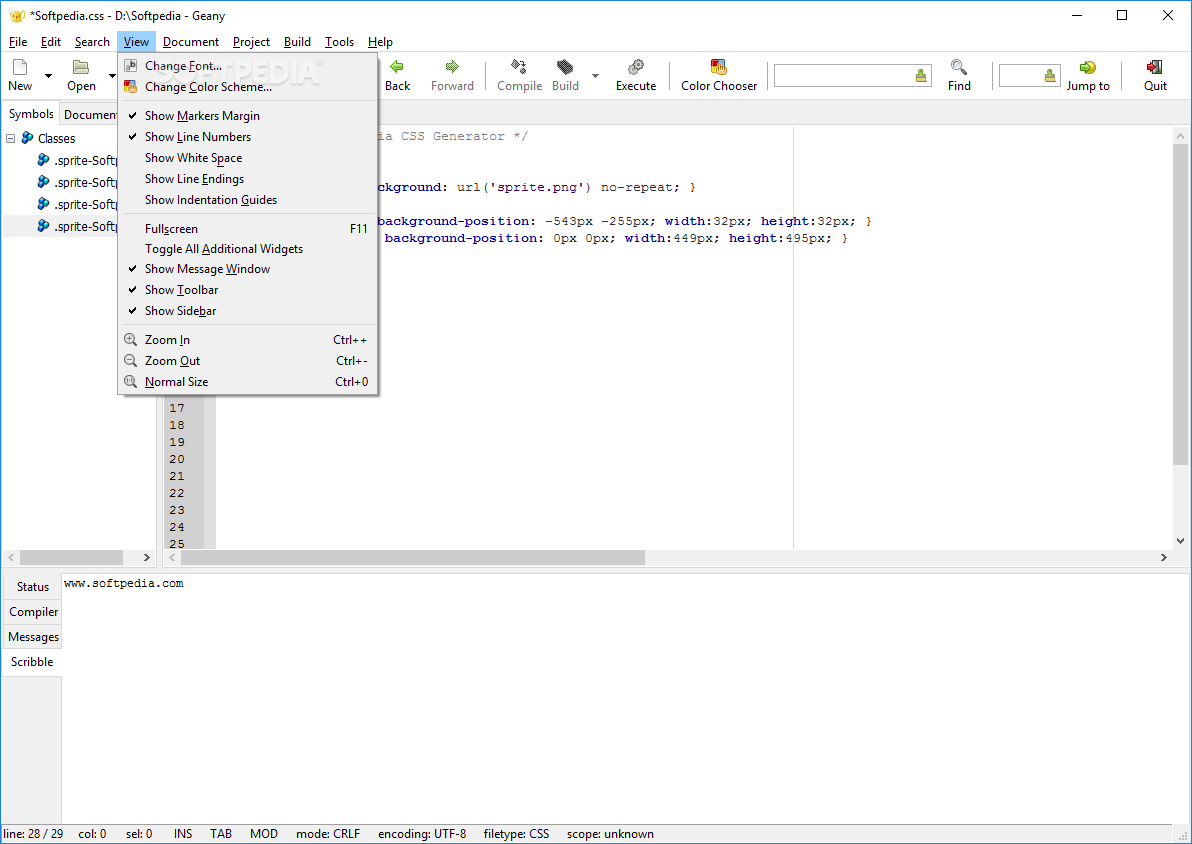The height and width of the screenshot is (844, 1192).
Task: Click the editor vertical scrollbar thumb
Action: 1180,303
